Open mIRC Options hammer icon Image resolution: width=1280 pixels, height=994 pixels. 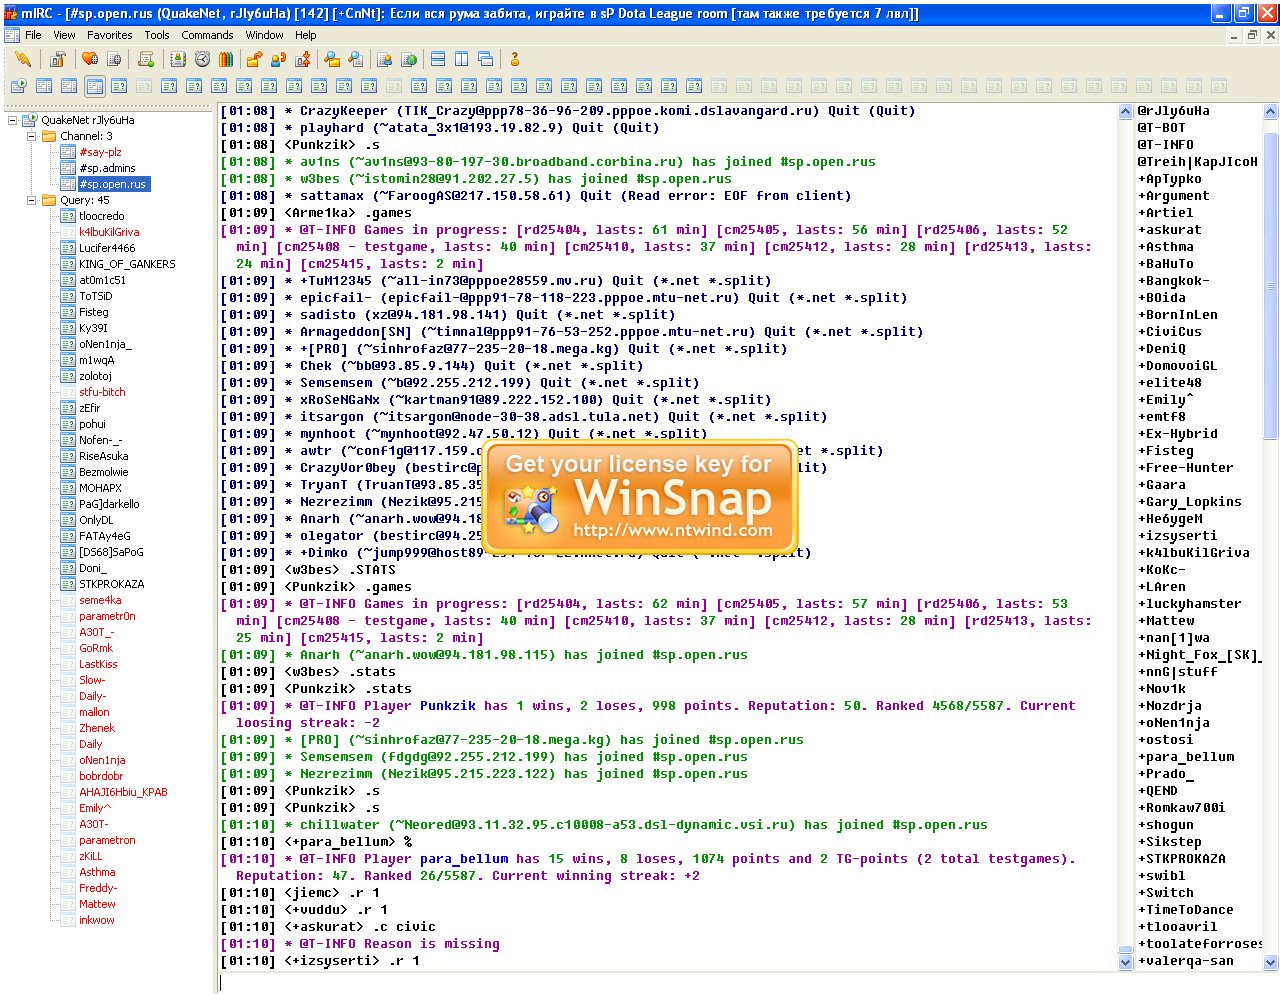coord(58,60)
